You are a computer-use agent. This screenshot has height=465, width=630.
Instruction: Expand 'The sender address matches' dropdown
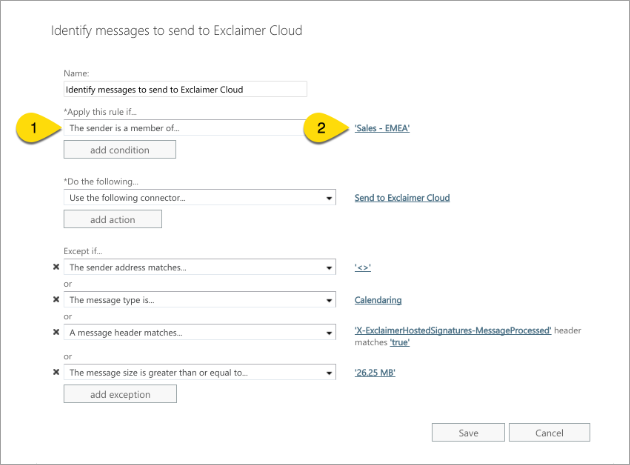tap(329, 268)
